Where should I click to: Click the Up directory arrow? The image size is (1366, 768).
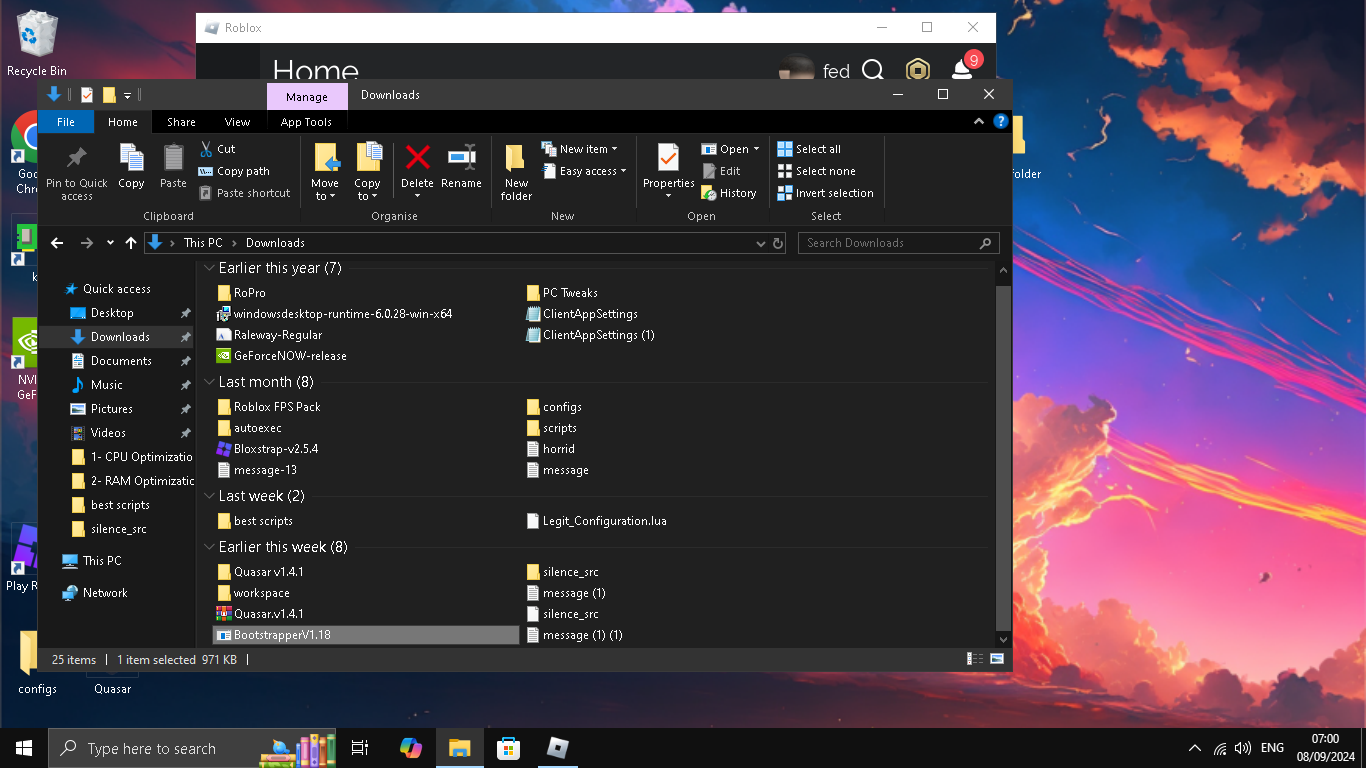pos(131,243)
